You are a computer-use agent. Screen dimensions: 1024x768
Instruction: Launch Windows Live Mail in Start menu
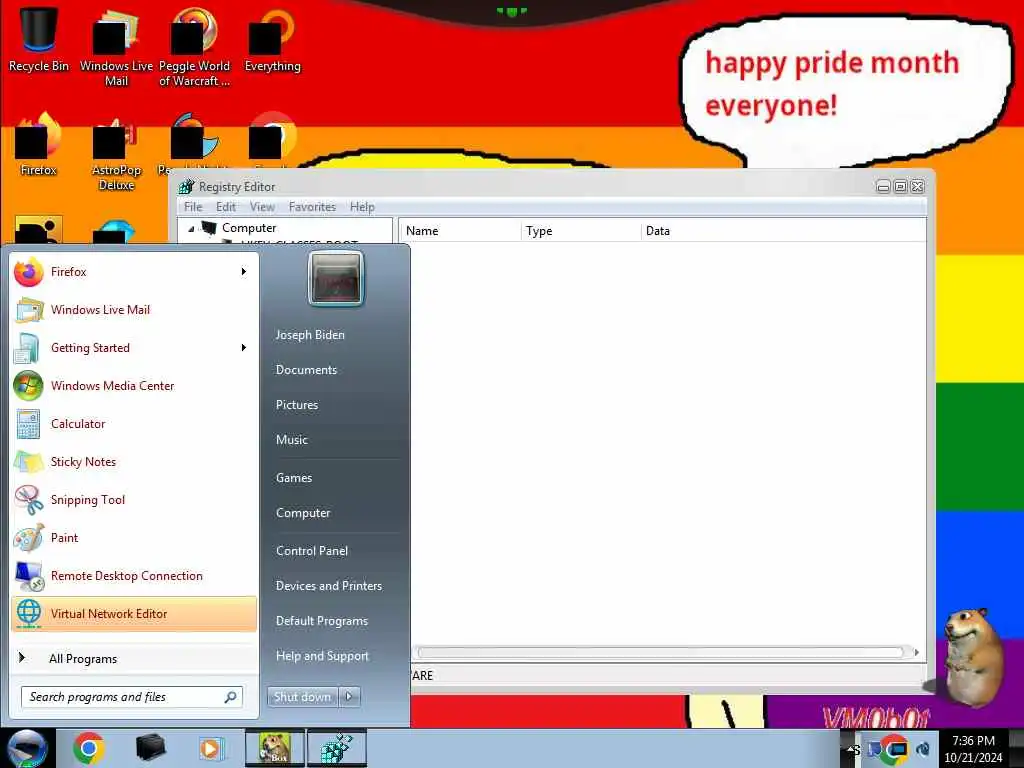(x=134, y=310)
